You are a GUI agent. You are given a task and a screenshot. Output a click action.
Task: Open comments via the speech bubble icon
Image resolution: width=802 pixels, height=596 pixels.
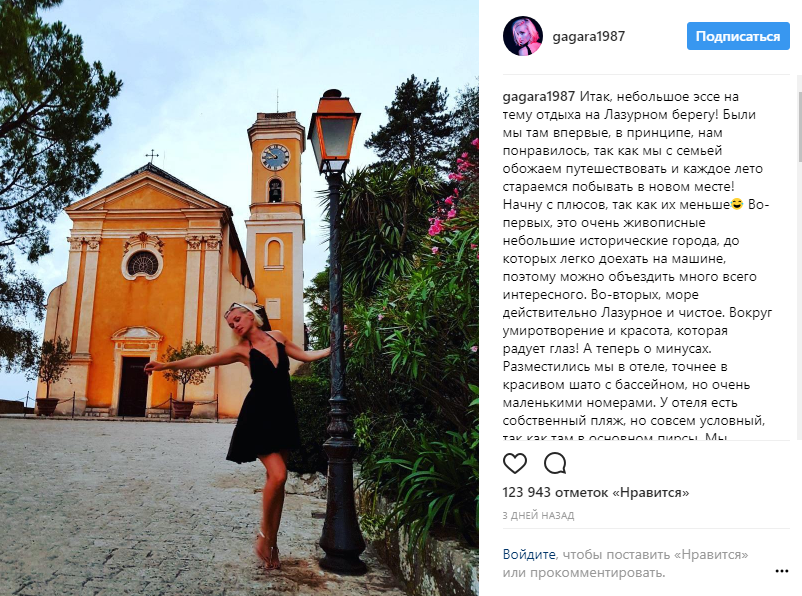point(555,463)
